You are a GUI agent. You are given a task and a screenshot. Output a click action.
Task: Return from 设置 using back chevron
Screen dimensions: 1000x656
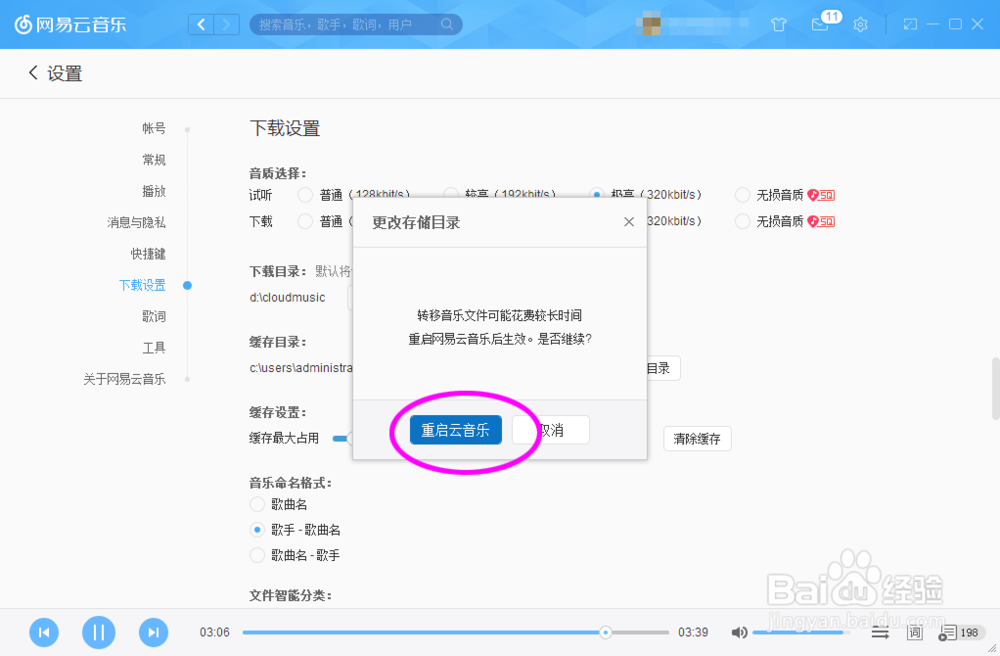point(33,73)
